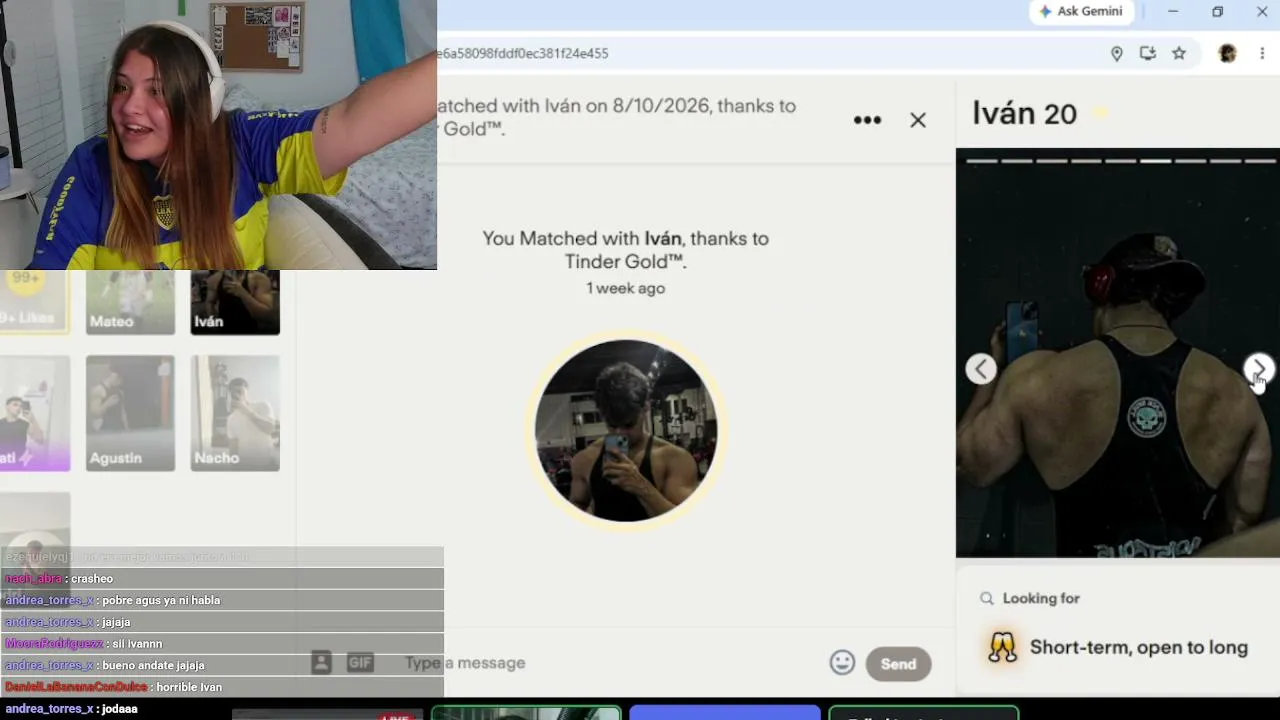The image size is (1280, 720).
Task: Open the GIF picker
Action: [360, 663]
